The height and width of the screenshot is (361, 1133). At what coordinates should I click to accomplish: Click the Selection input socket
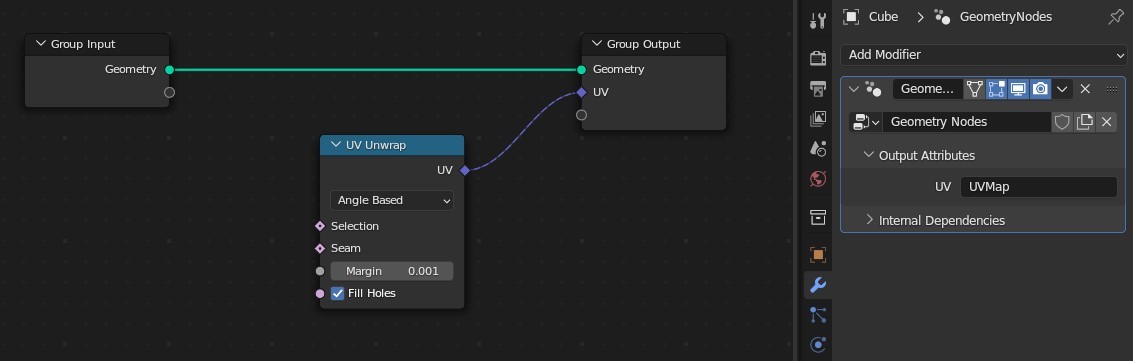click(320, 226)
